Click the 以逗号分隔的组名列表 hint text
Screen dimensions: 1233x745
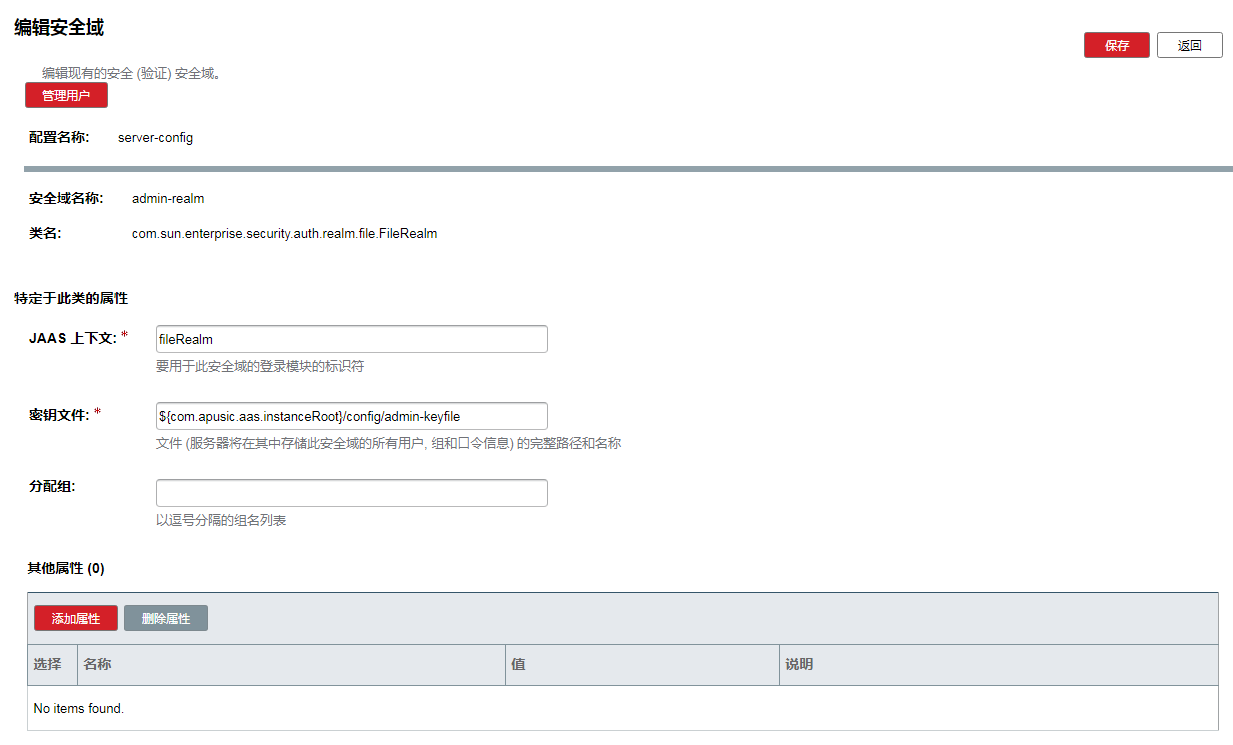pos(221,521)
